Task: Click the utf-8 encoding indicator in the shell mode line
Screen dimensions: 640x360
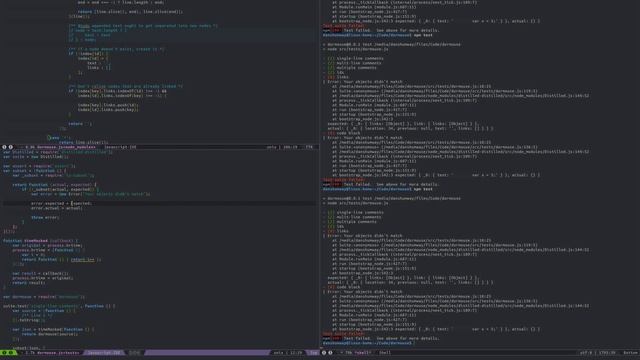Action: point(586,353)
